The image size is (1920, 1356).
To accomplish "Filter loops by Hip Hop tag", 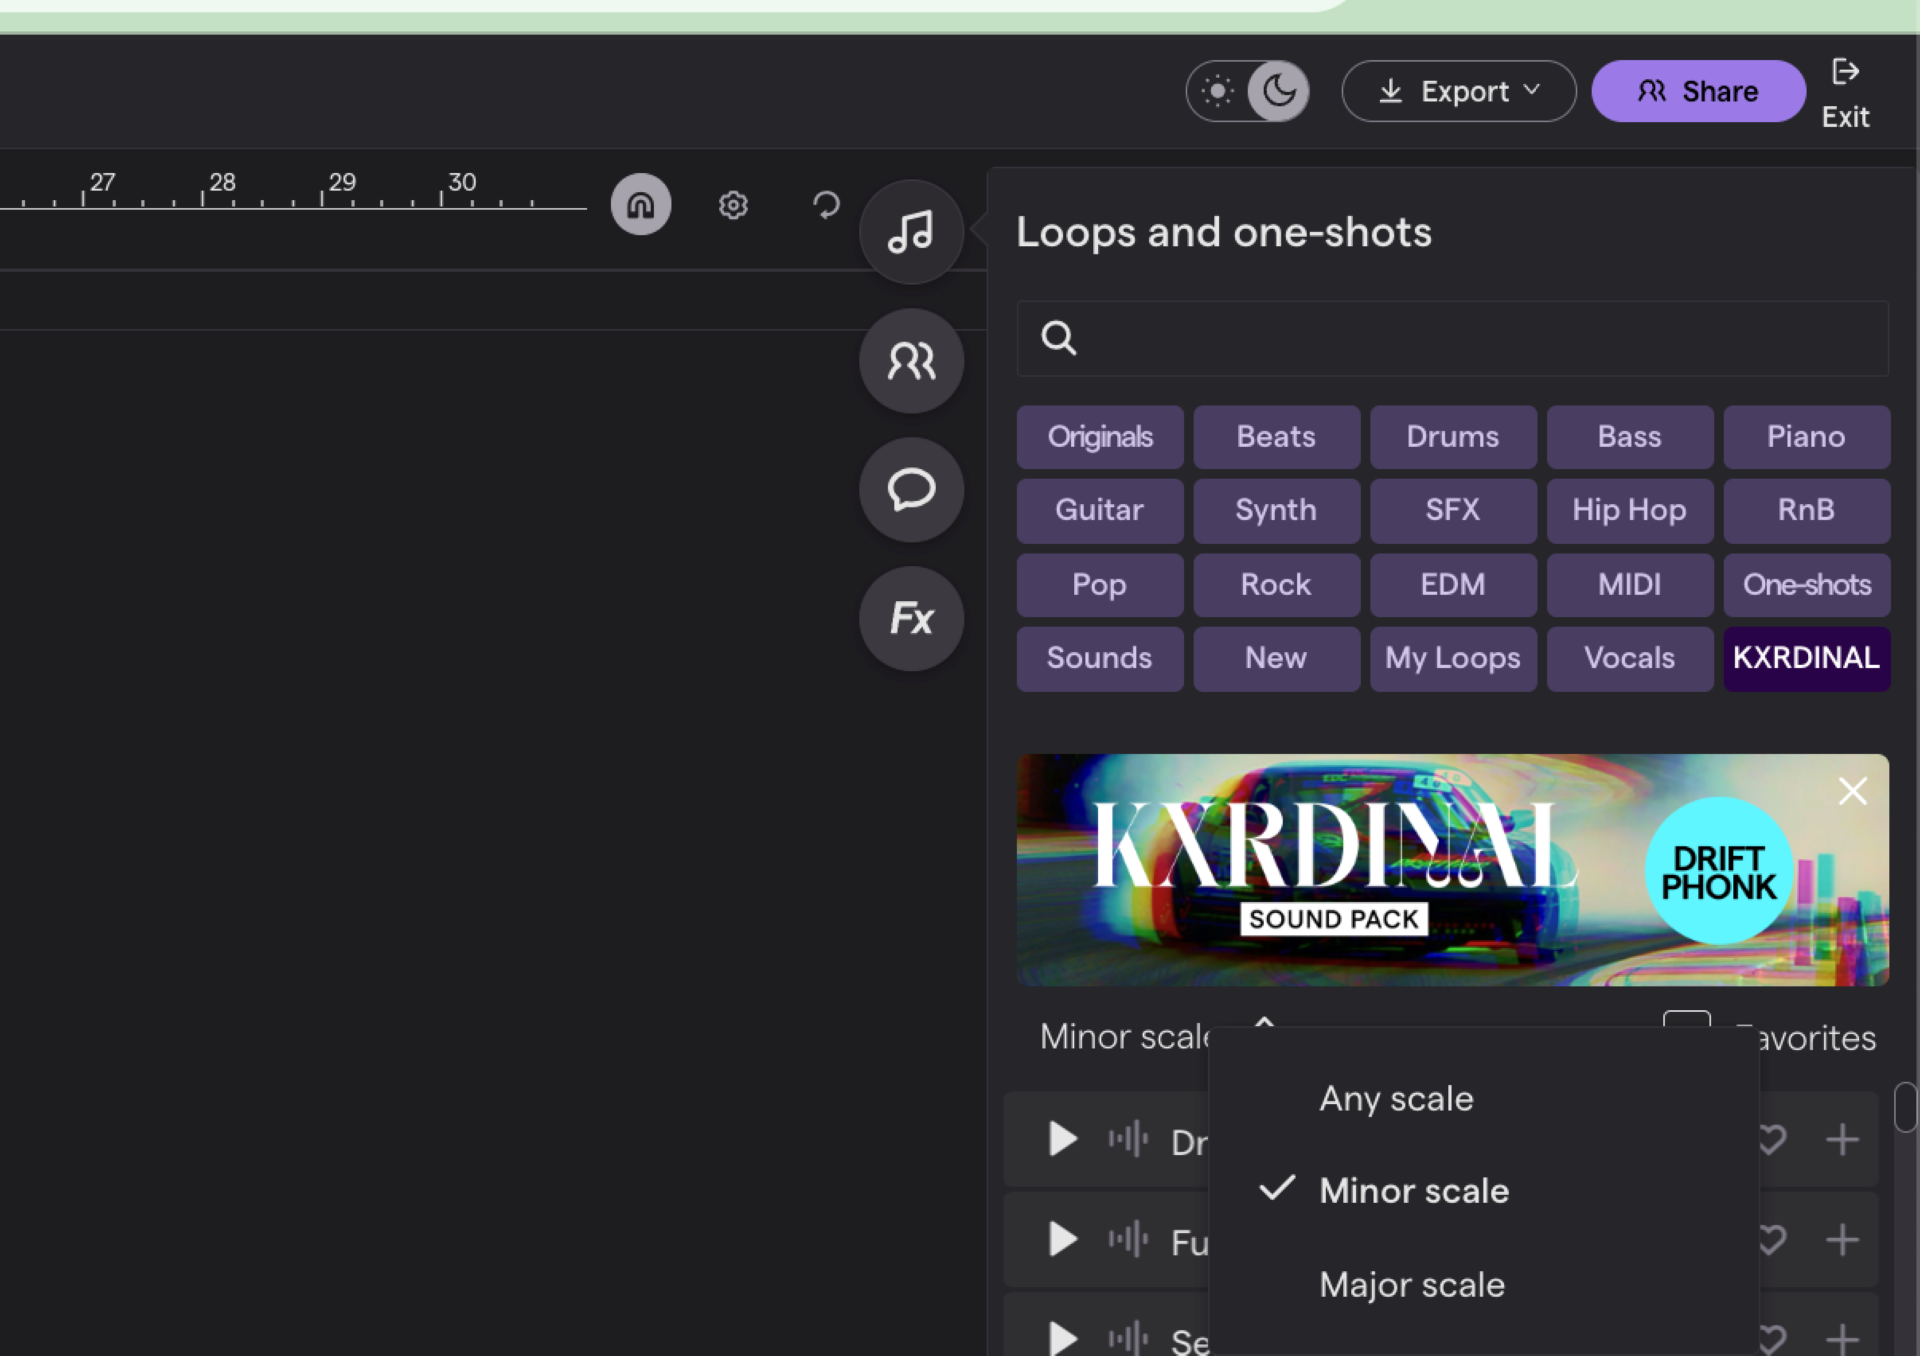I will click(x=1629, y=511).
